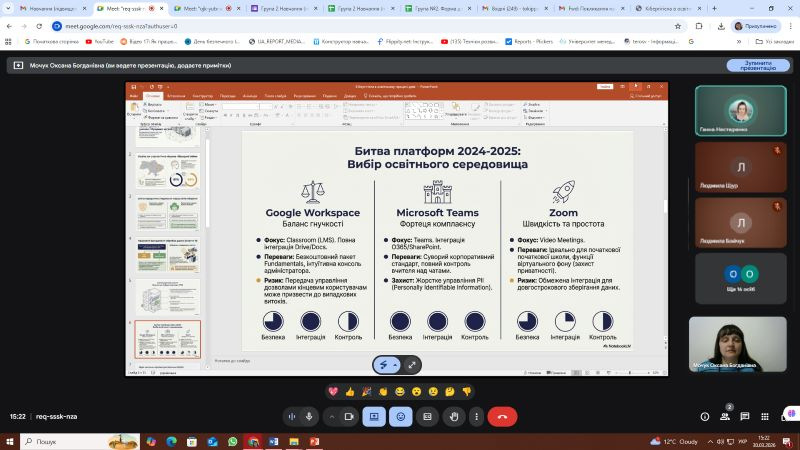Switch to the second Meet browser tab

click(207, 9)
